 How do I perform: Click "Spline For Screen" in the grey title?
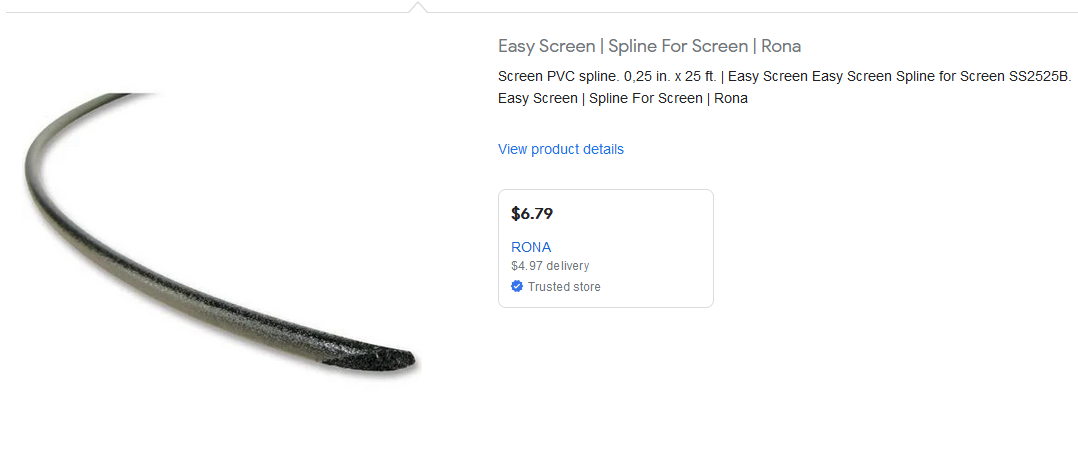678,46
